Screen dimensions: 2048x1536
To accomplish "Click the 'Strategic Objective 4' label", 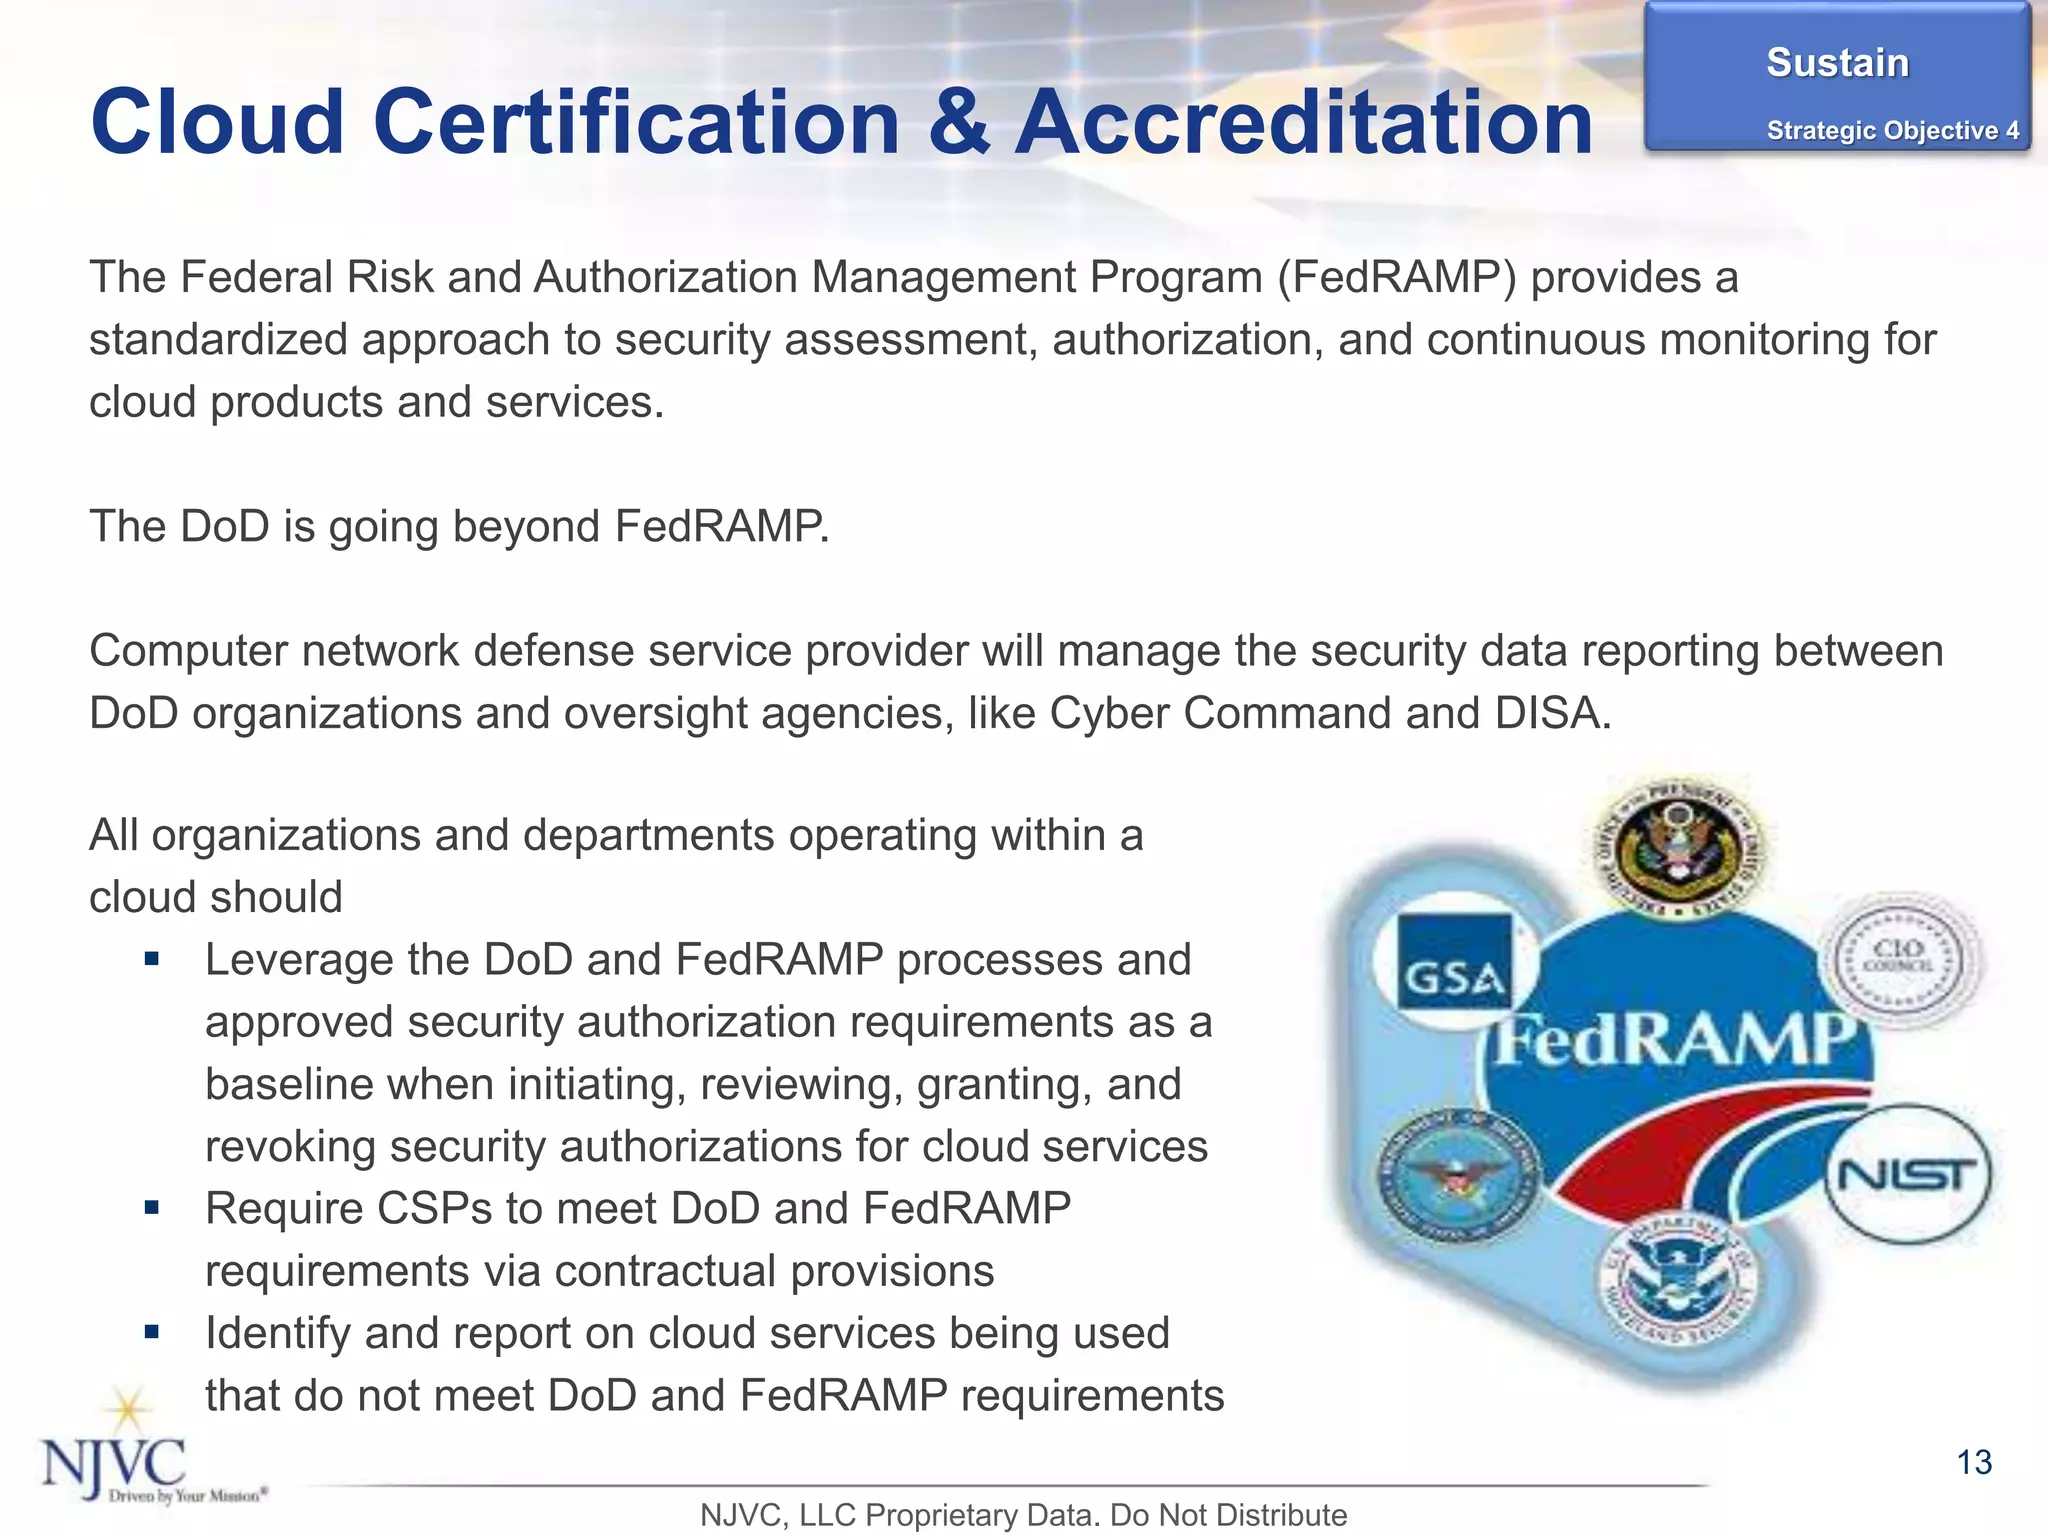I will [1892, 131].
